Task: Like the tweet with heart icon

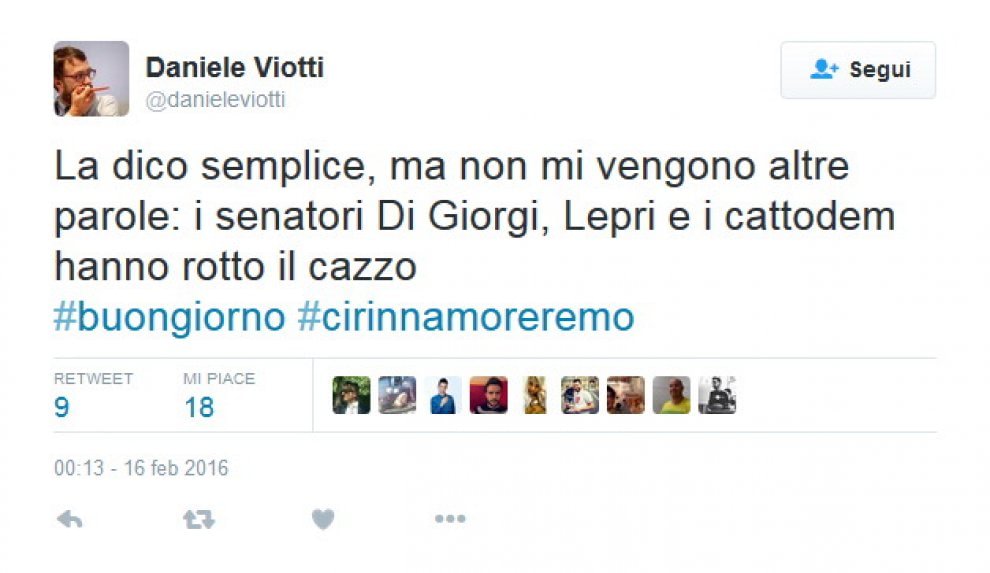Action: (x=322, y=519)
